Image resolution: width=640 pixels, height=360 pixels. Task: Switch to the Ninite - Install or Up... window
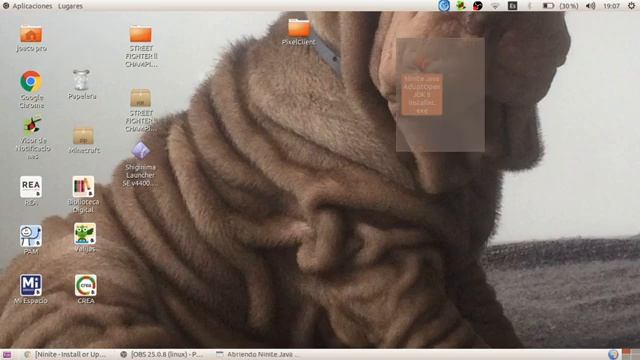66,355
